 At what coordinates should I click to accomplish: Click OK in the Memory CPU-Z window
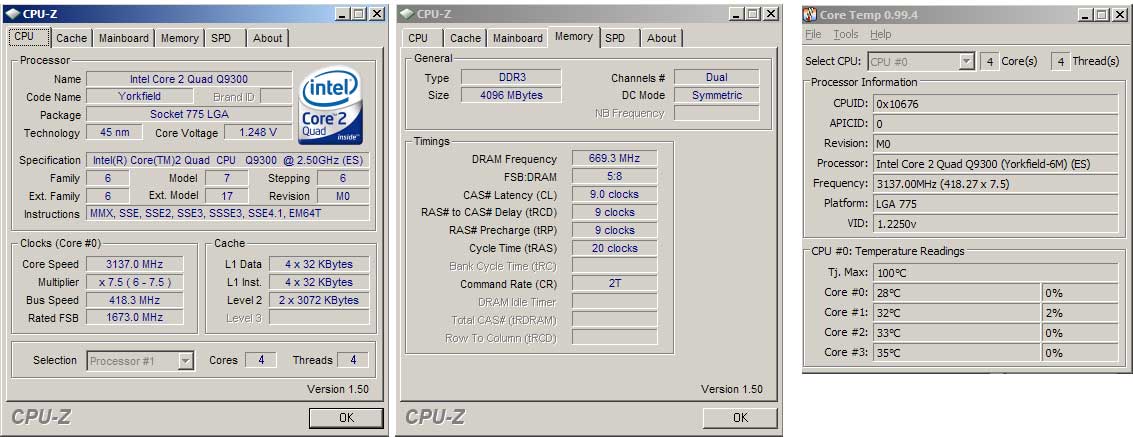740,417
